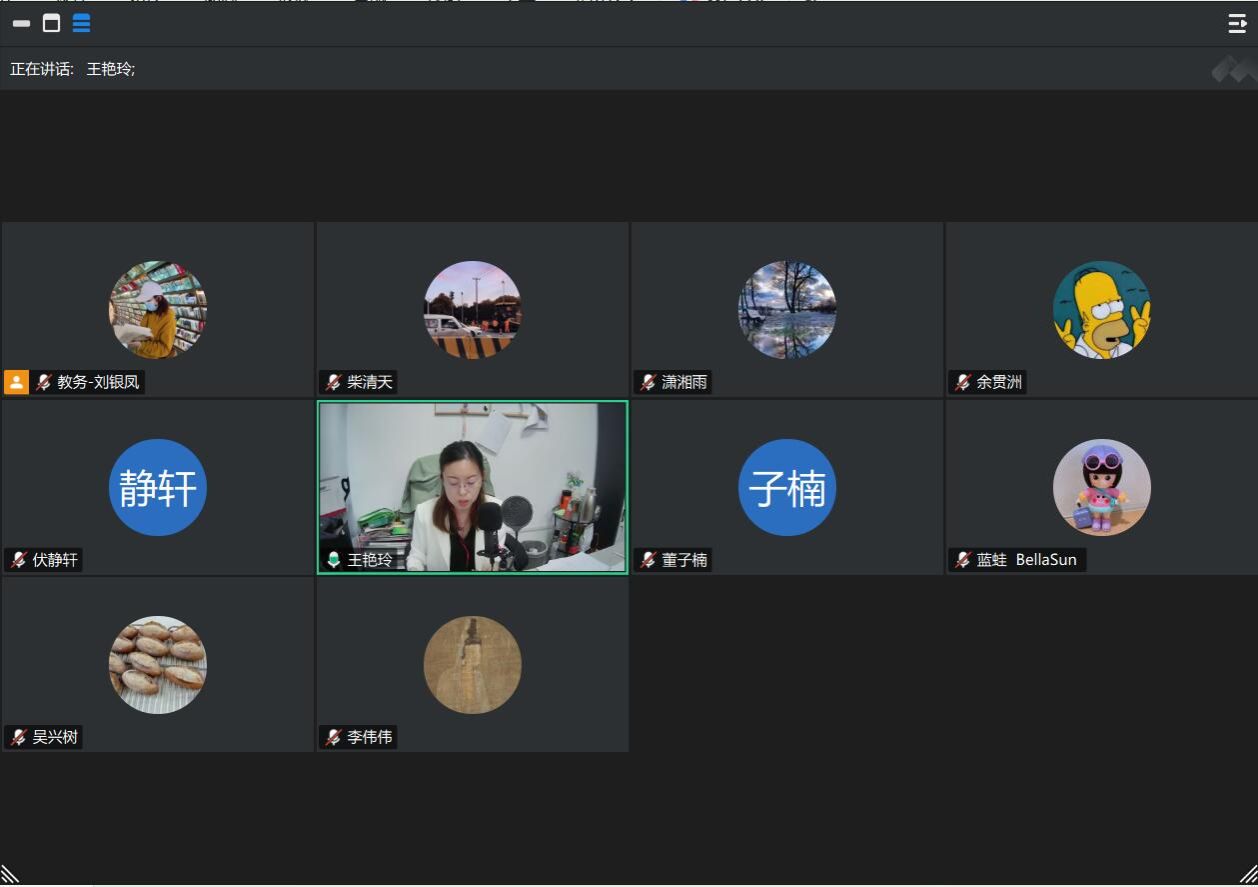Click the mic icon beside 蓝蛙 BellaSun
1258x887 pixels.
coord(963,560)
